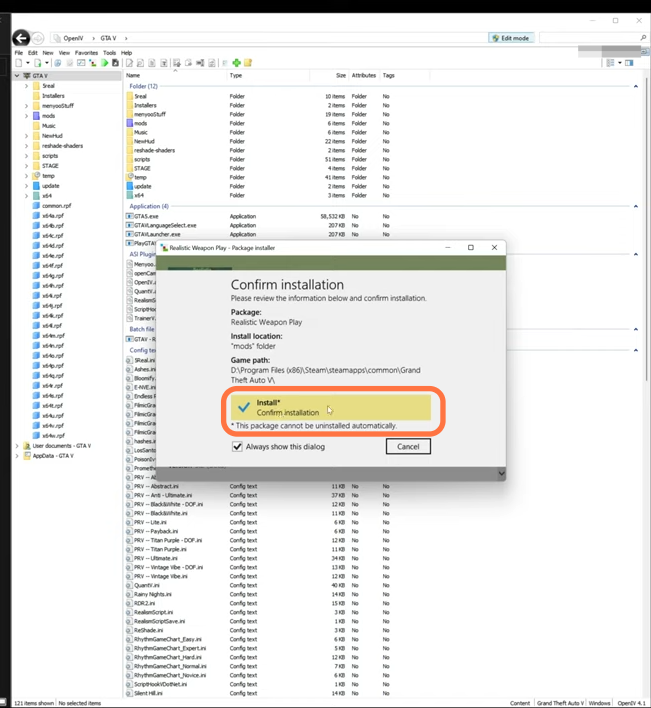Select GTAVLanguageSelect.exe in file list
Screen dimensions: 651x708
[x=165, y=225]
